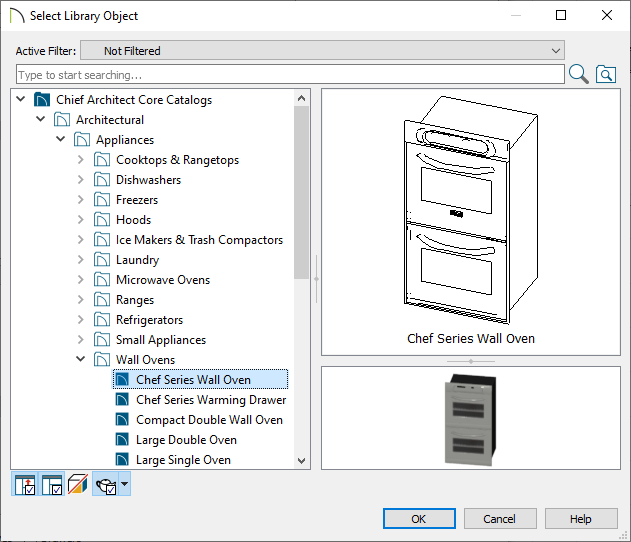Click Large Double Oven object icon

click(122, 439)
